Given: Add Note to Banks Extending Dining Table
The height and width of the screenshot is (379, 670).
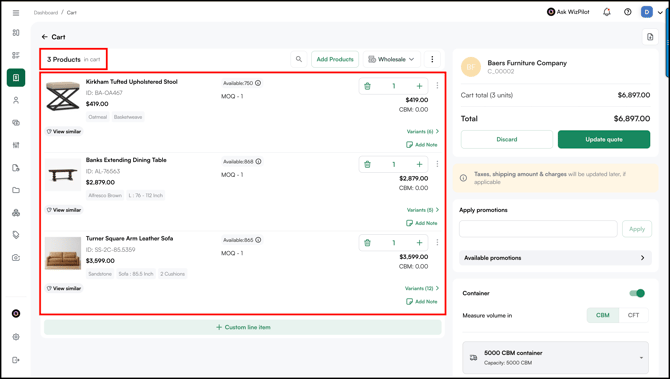Looking at the screenshot, I should click(421, 223).
